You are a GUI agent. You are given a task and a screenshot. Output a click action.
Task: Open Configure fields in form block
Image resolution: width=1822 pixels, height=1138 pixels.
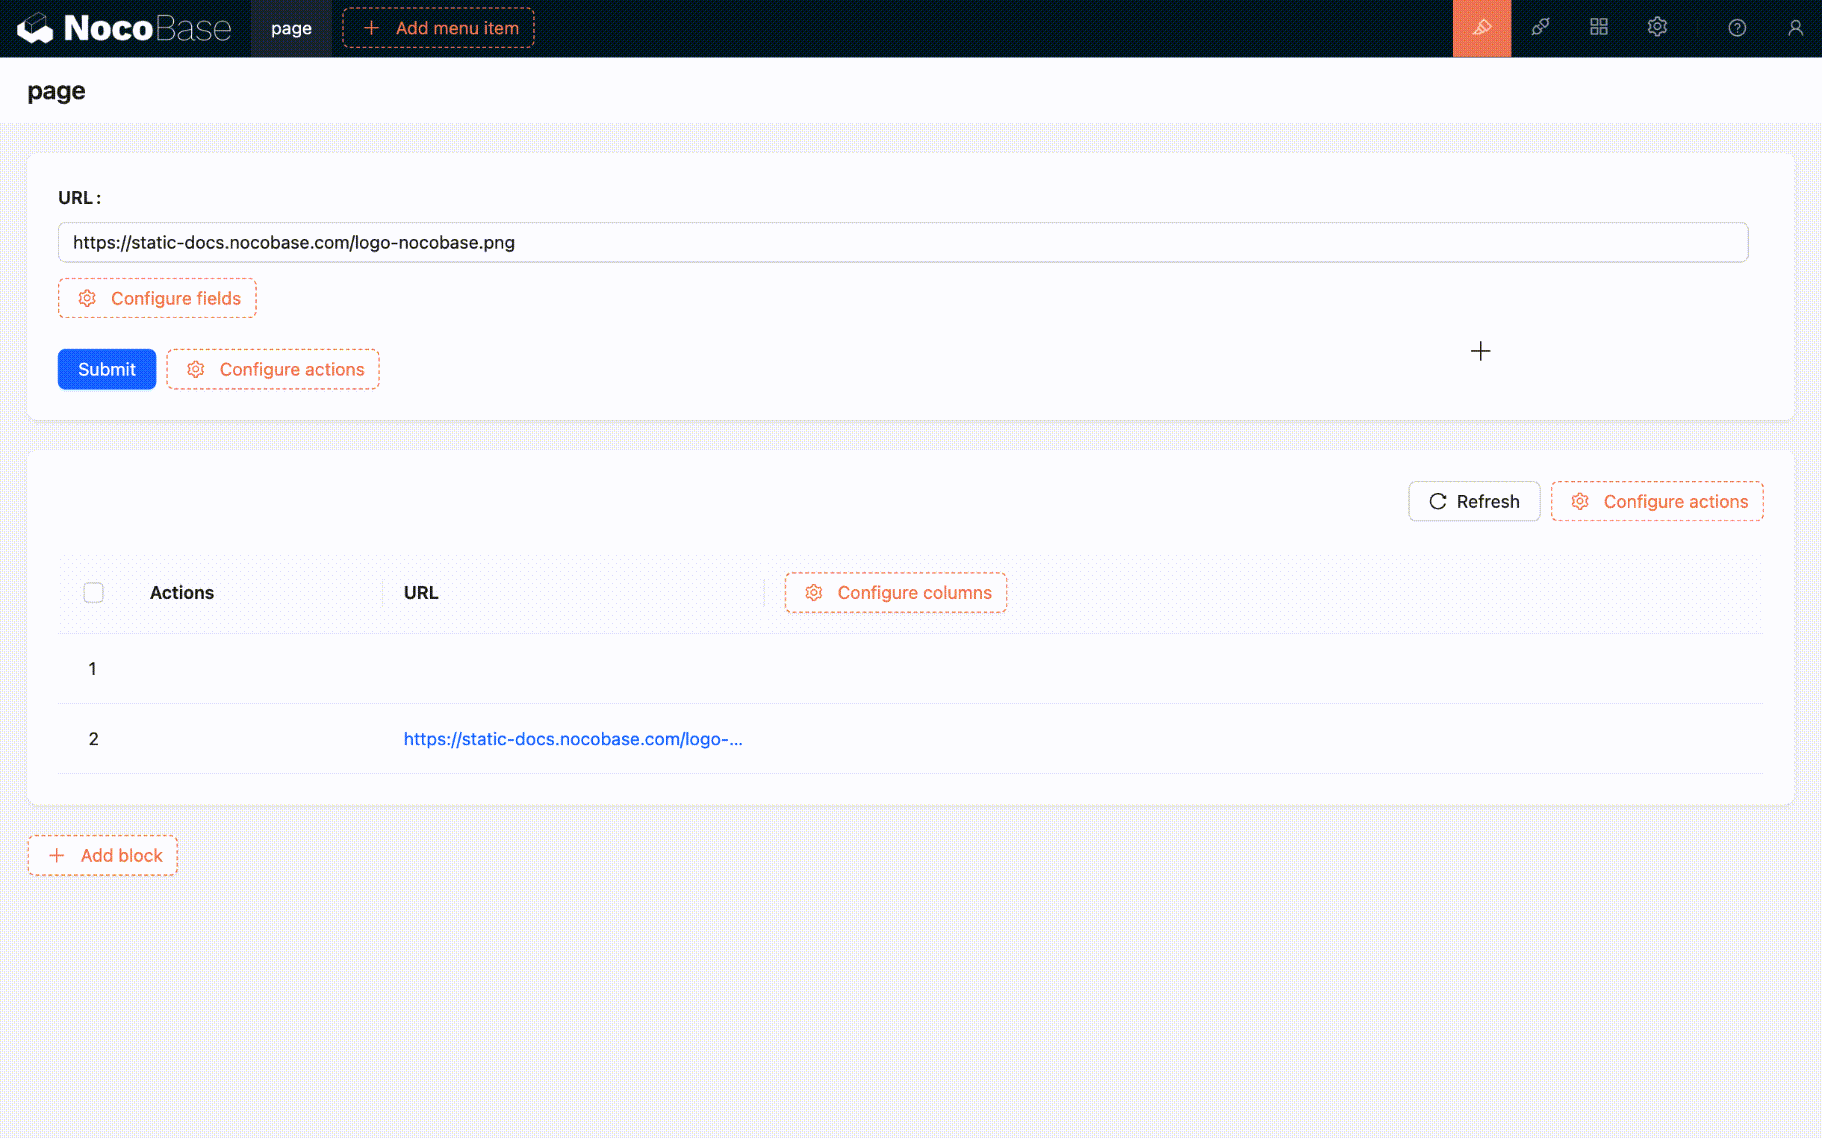coord(157,298)
